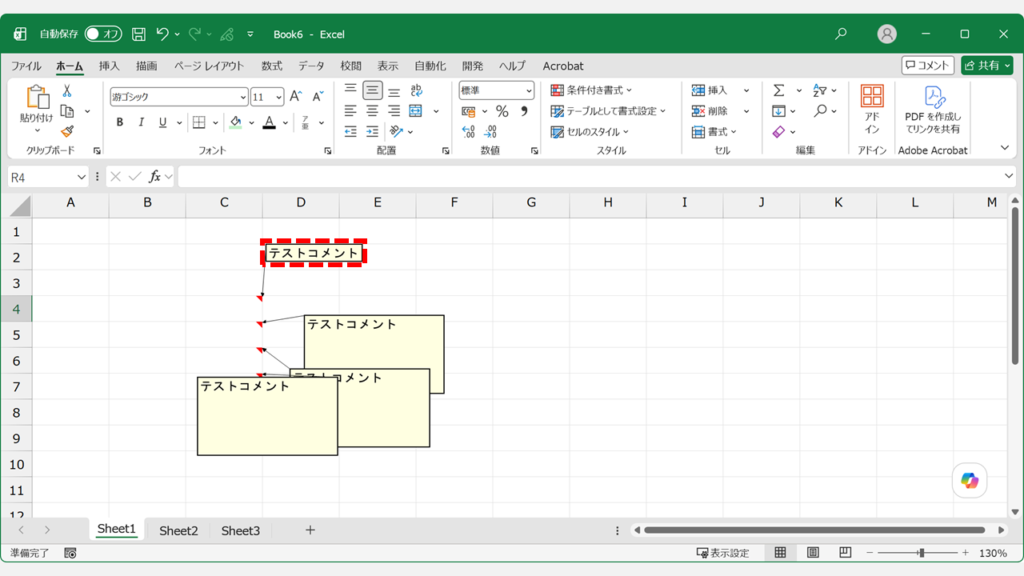Click the user account avatar
This screenshot has width=1024, height=576.
[x=887, y=34]
